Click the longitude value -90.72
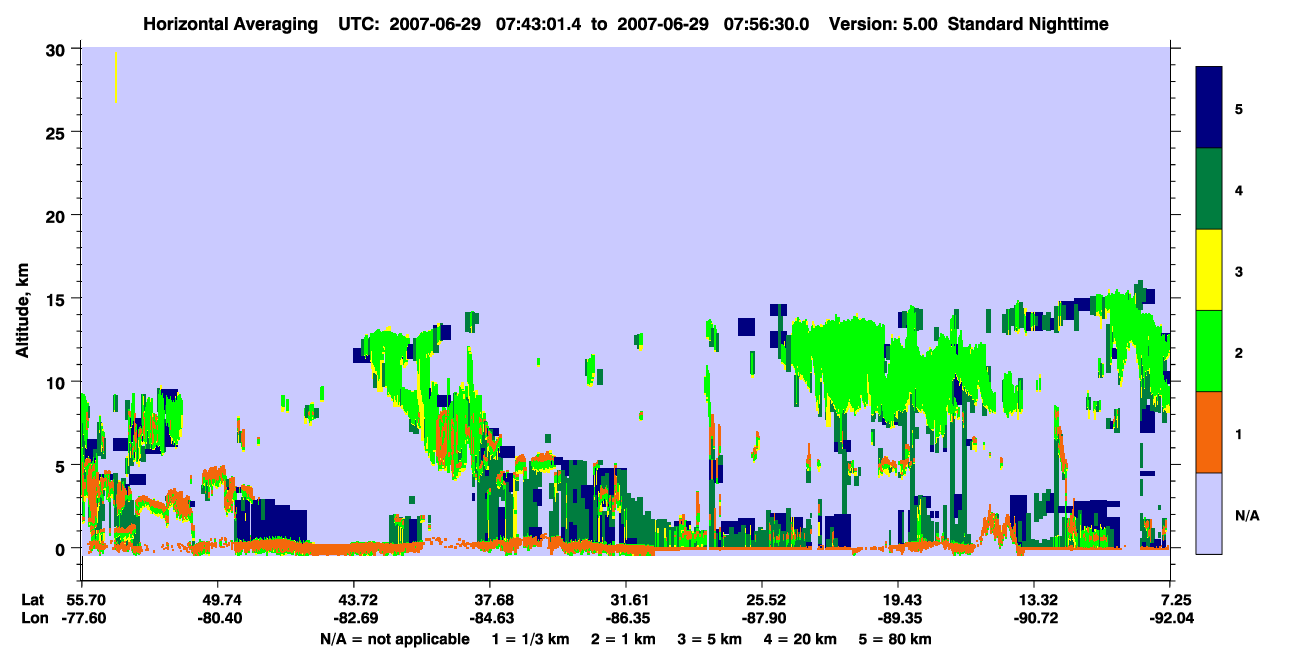The image size is (1300, 667). click(1034, 619)
